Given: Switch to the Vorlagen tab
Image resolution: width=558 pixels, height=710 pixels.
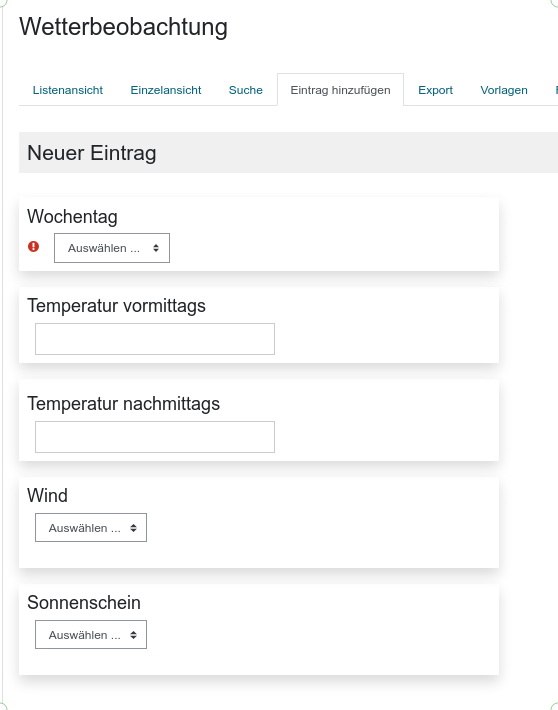Looking at the screenshot, I should (x=504, y=90).
